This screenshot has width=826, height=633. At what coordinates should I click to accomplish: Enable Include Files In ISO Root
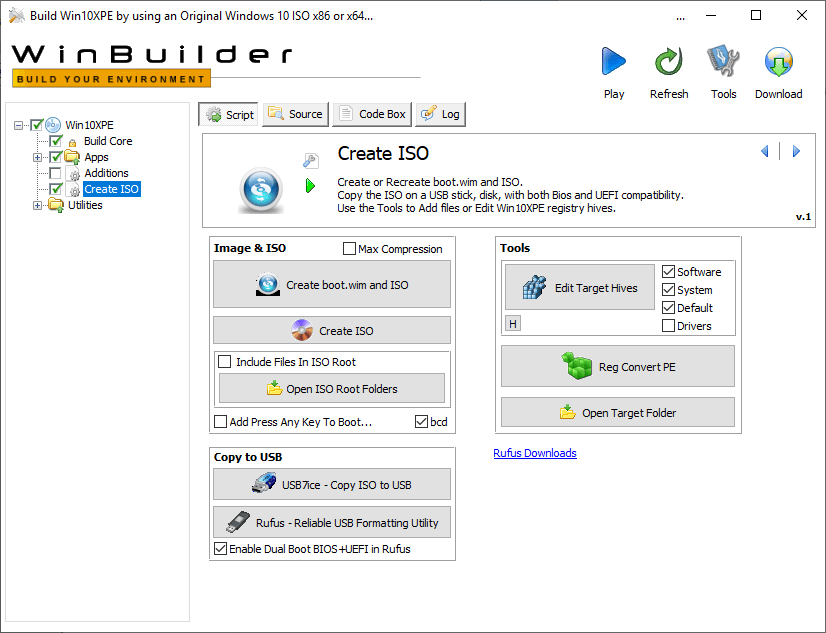224,362
